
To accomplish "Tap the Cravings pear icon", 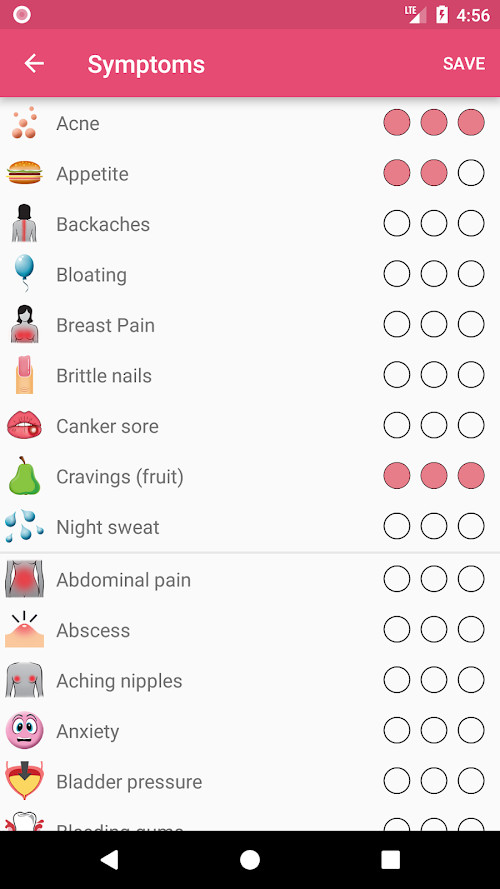I will pos(24,475).
